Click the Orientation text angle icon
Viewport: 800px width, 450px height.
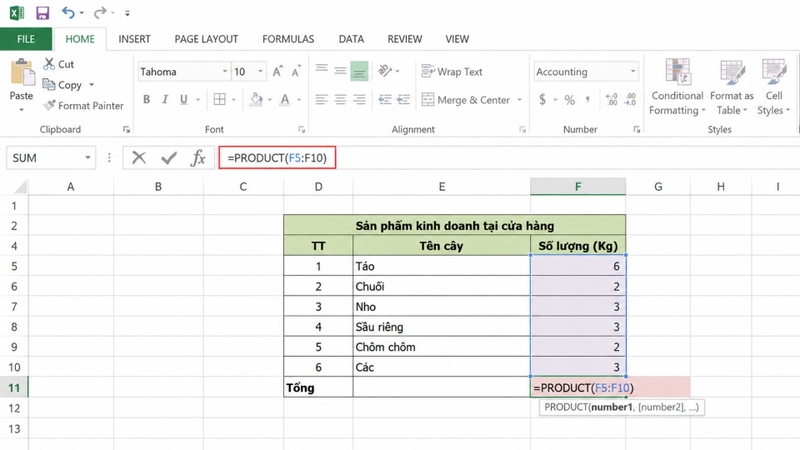pyautogui.click(x=385, y=71)
